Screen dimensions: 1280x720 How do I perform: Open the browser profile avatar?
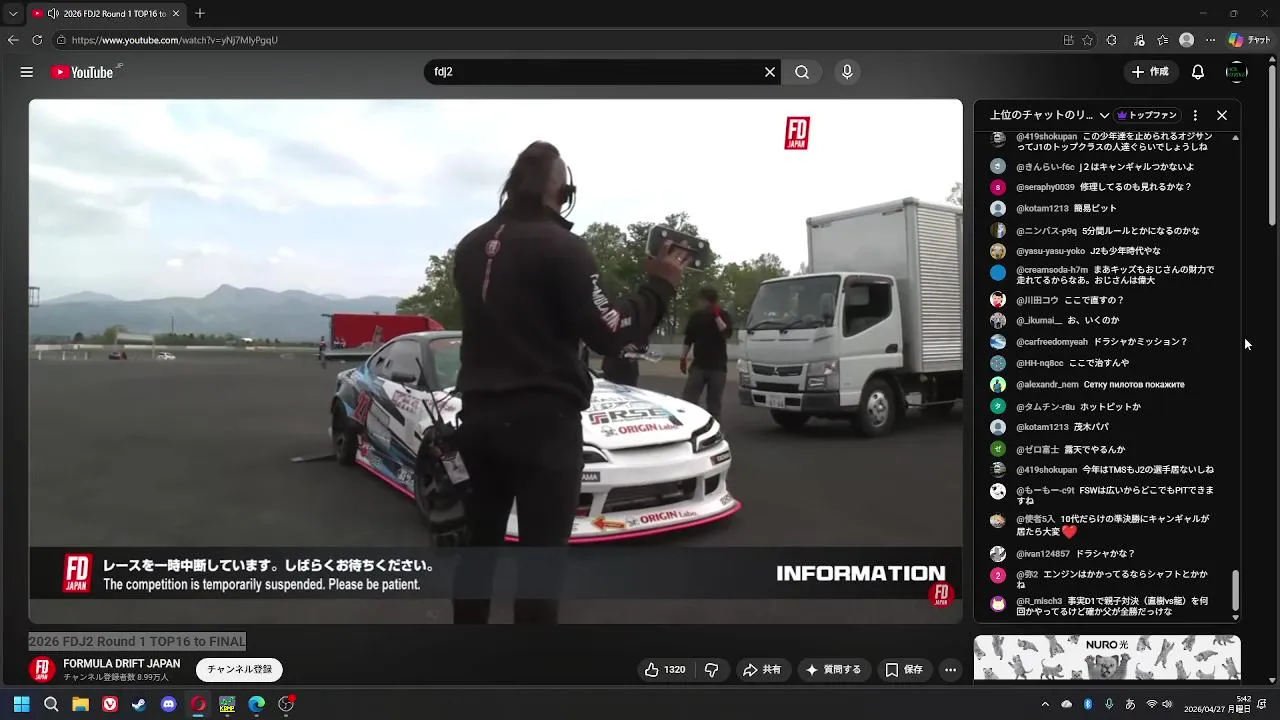[x=1187, y=40]
